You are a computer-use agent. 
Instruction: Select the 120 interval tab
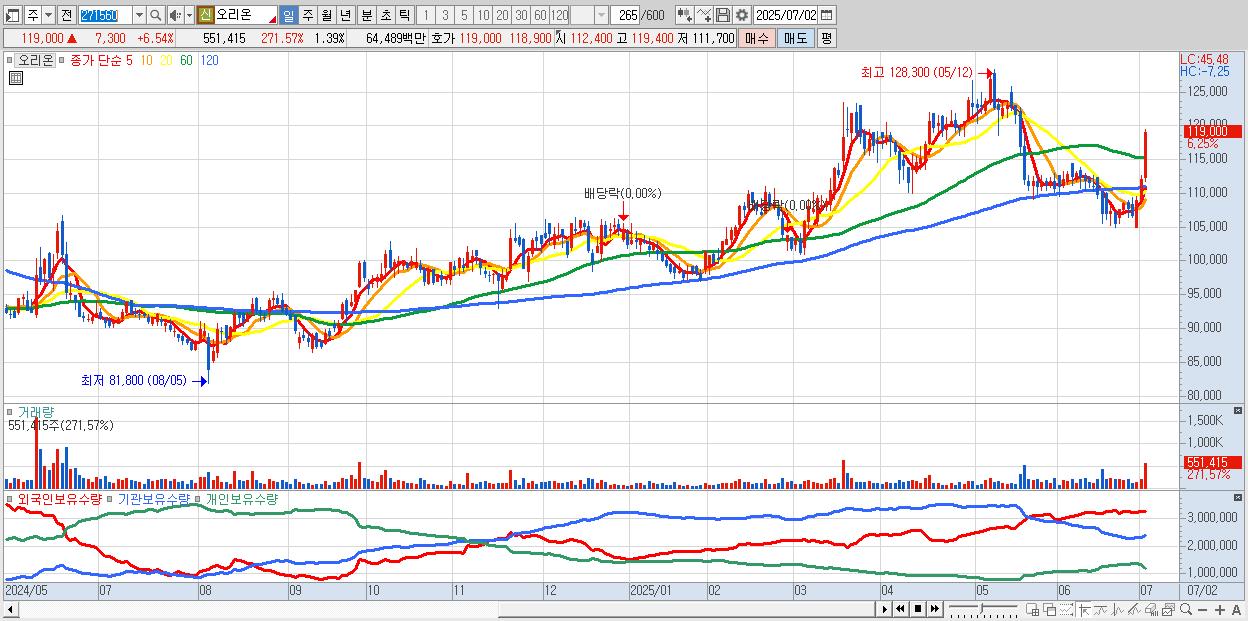point(559,15)
